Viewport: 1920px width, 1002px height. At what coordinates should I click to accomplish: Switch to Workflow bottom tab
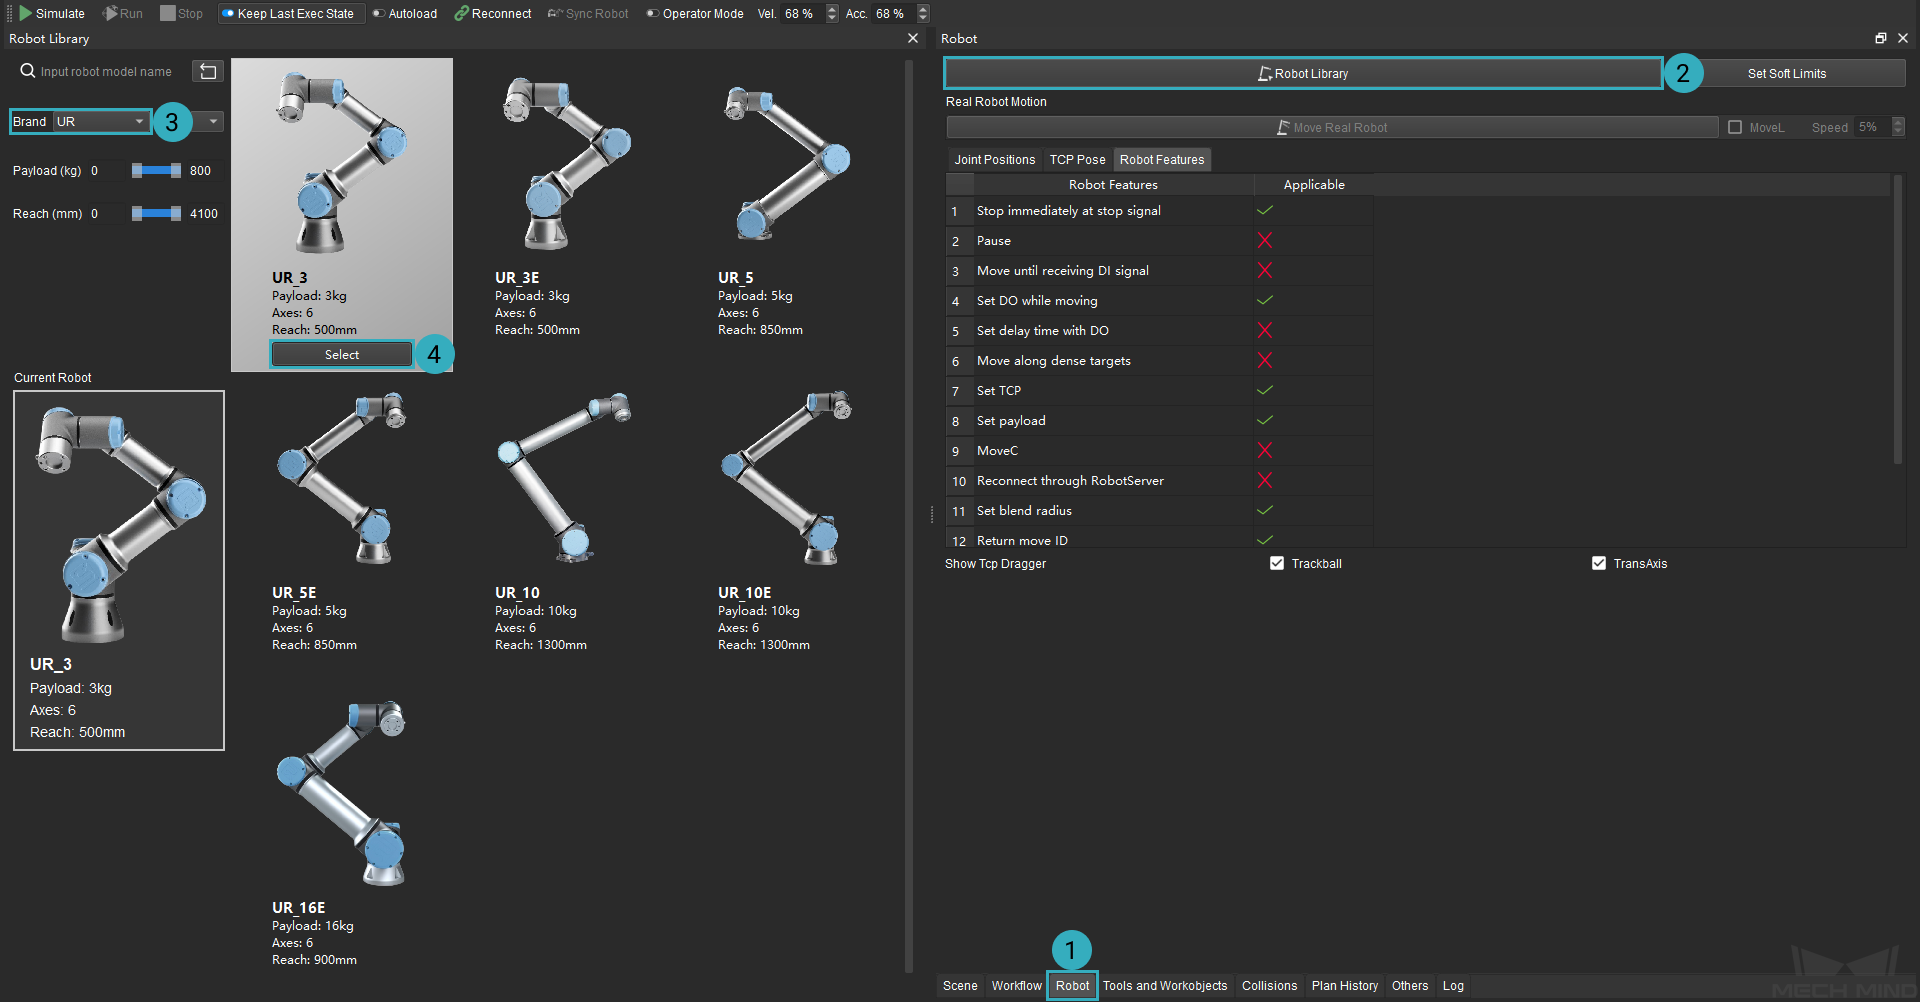pos(1016,986)
